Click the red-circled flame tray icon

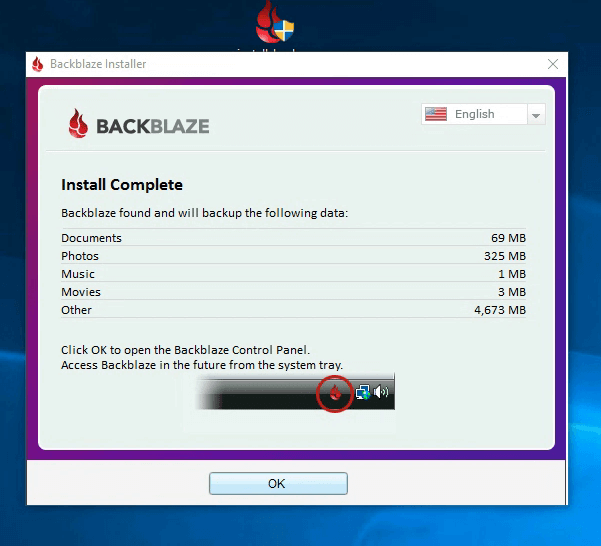335,394
